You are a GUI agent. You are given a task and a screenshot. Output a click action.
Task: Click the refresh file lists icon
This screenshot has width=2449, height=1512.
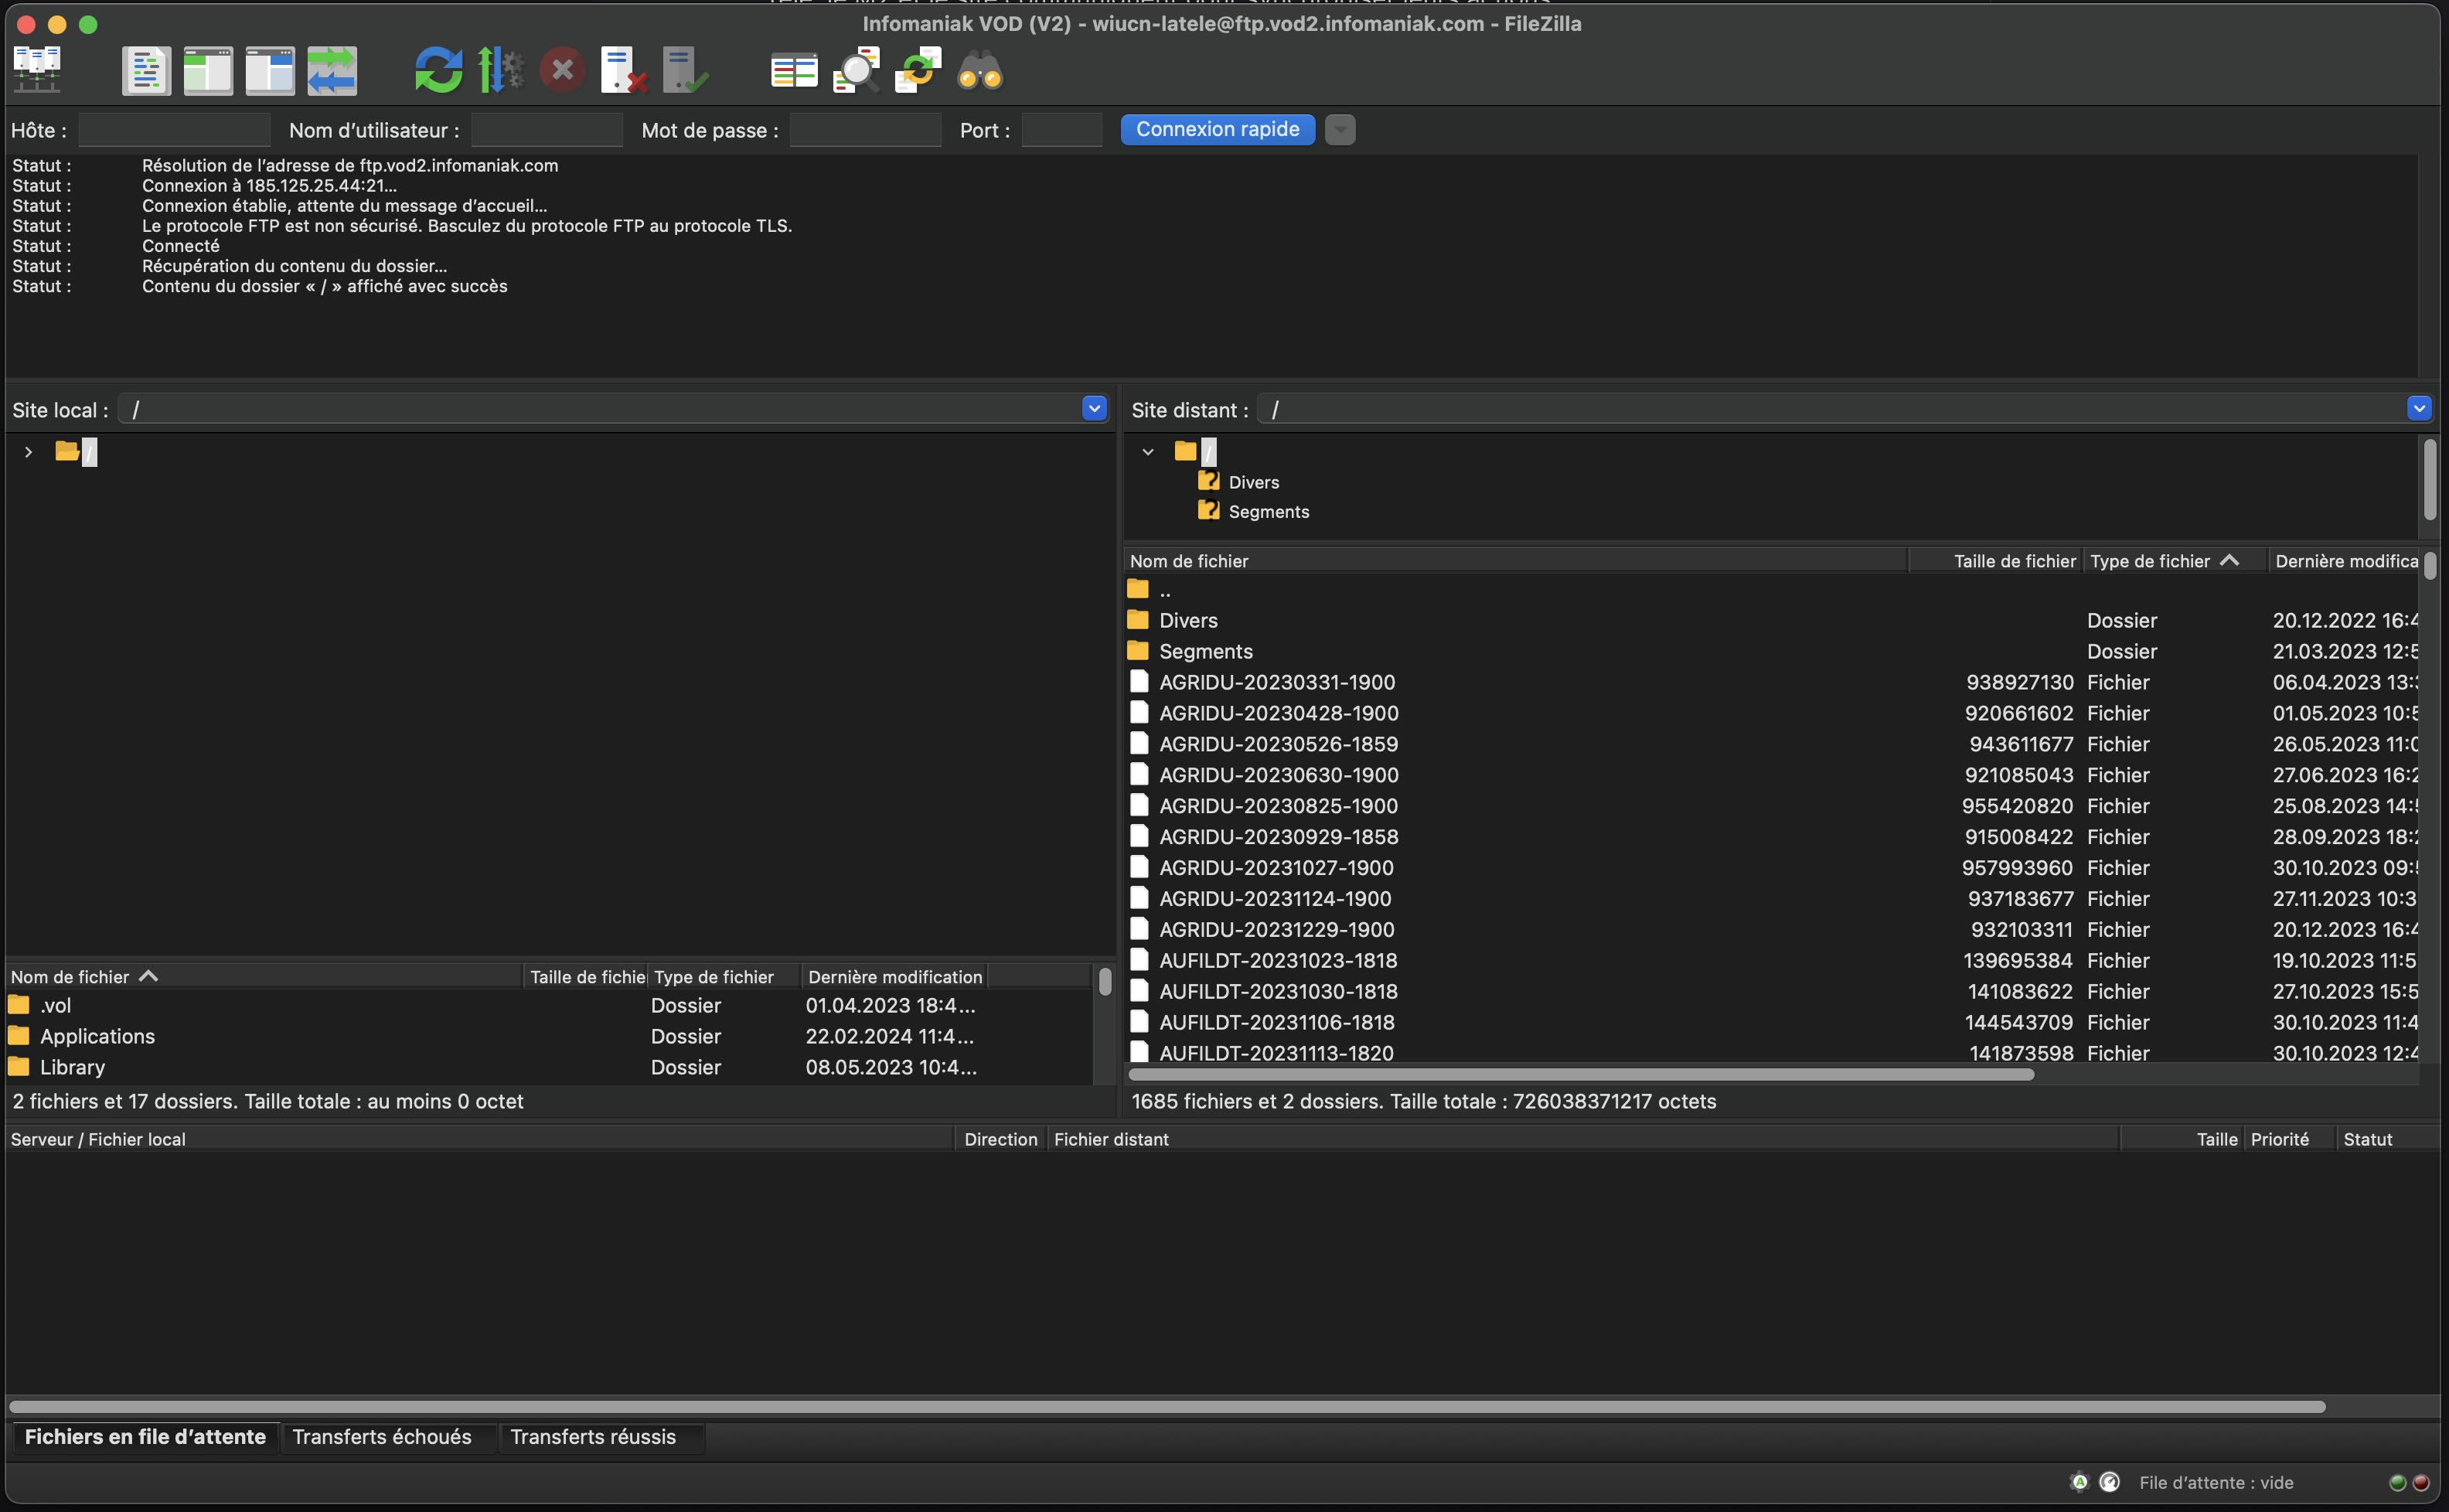click(x=438, y=71)
